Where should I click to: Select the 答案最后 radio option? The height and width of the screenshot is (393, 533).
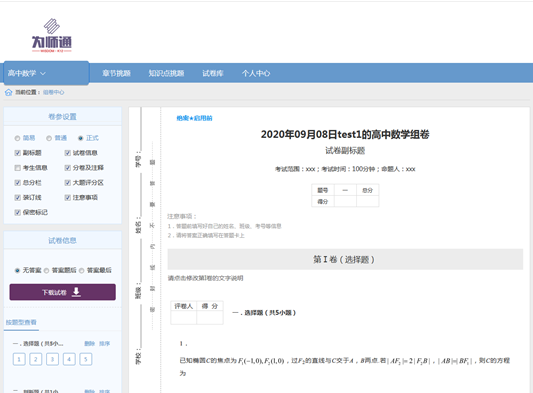click(x=82, y=271)
